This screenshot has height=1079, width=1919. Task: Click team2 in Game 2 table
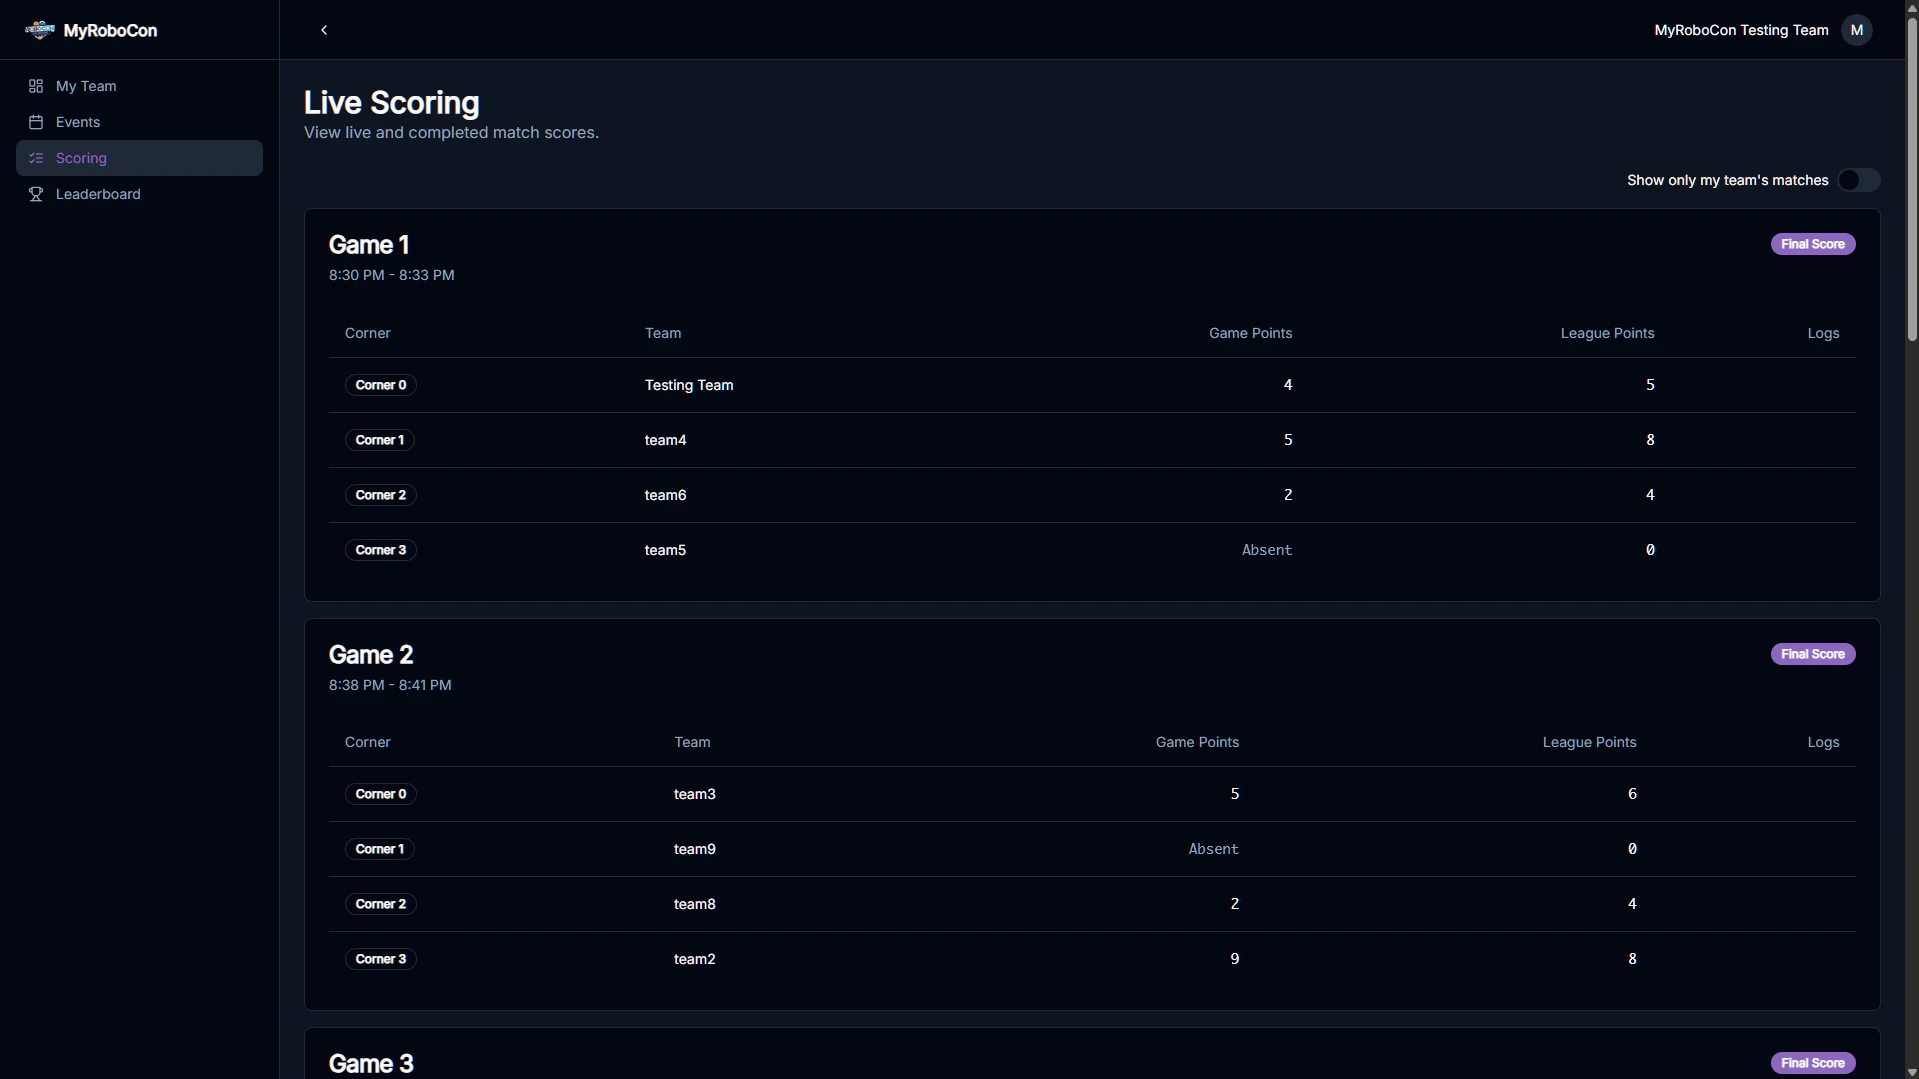pyautogui.click(x=695, y=959)
